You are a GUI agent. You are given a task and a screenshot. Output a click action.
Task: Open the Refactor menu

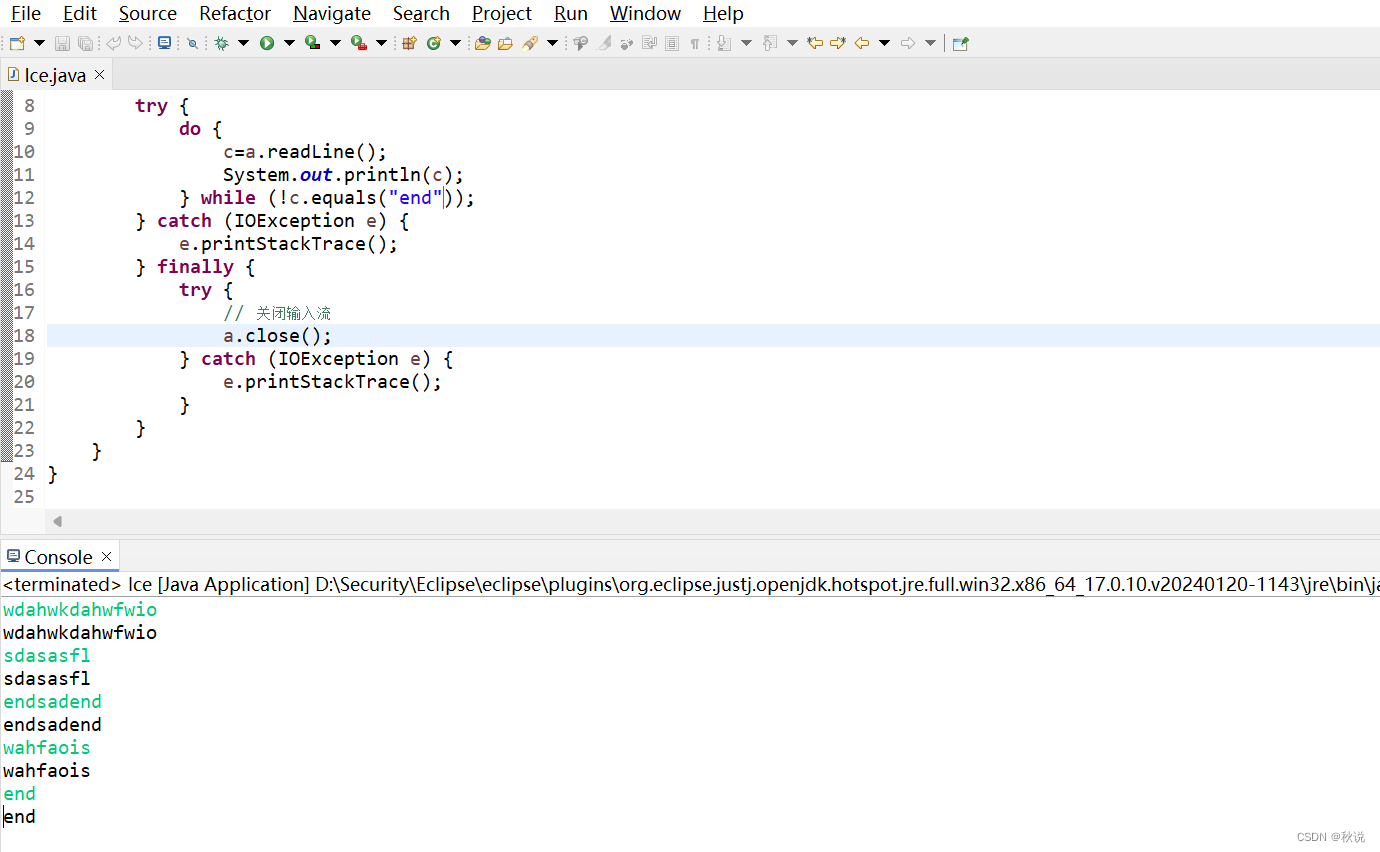[x=235, y=13]
